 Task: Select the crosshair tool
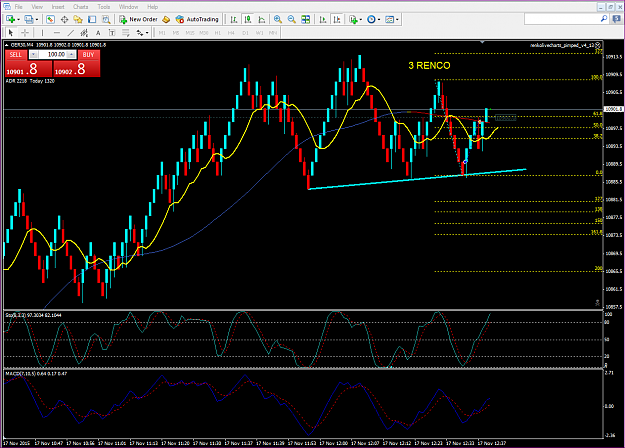point(25,33)
